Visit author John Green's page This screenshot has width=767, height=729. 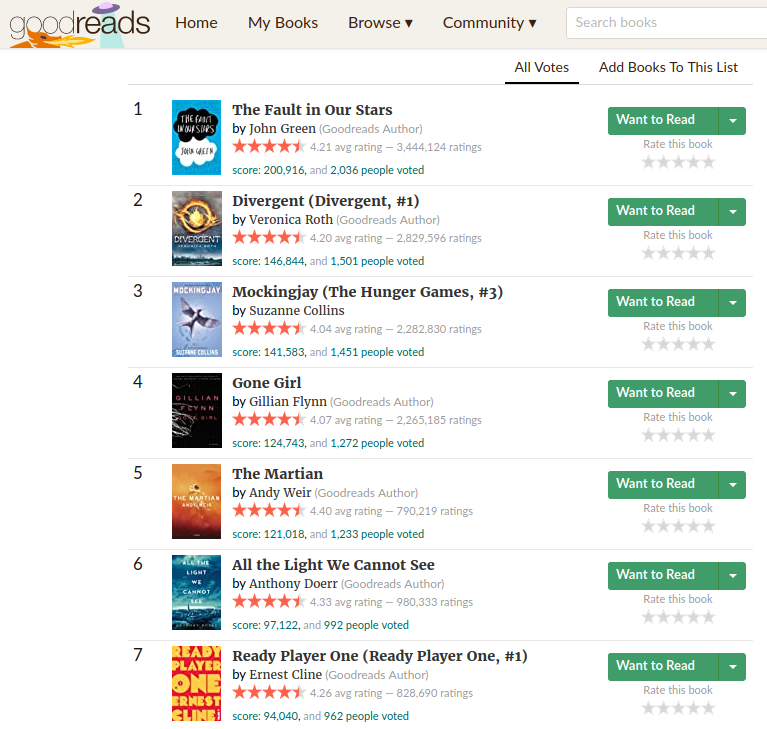click(x=282, y=129)
